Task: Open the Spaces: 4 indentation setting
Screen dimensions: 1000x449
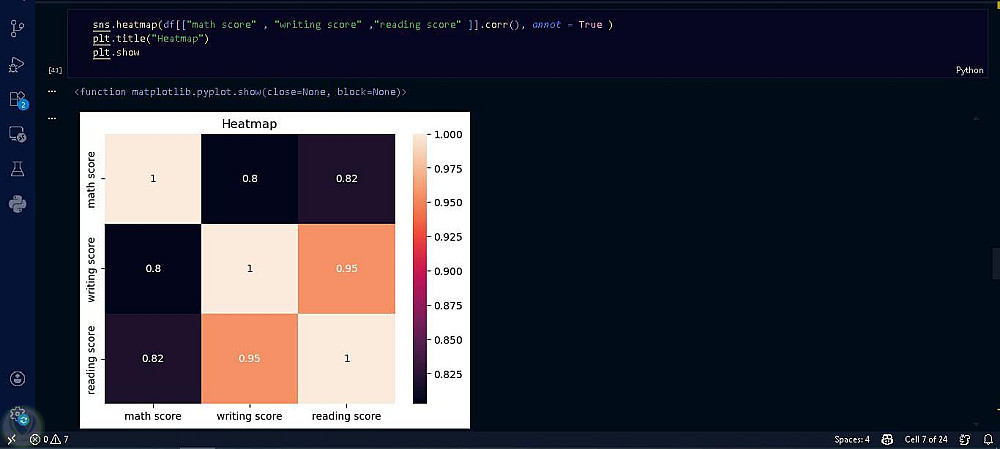Action: click(852, 439)
